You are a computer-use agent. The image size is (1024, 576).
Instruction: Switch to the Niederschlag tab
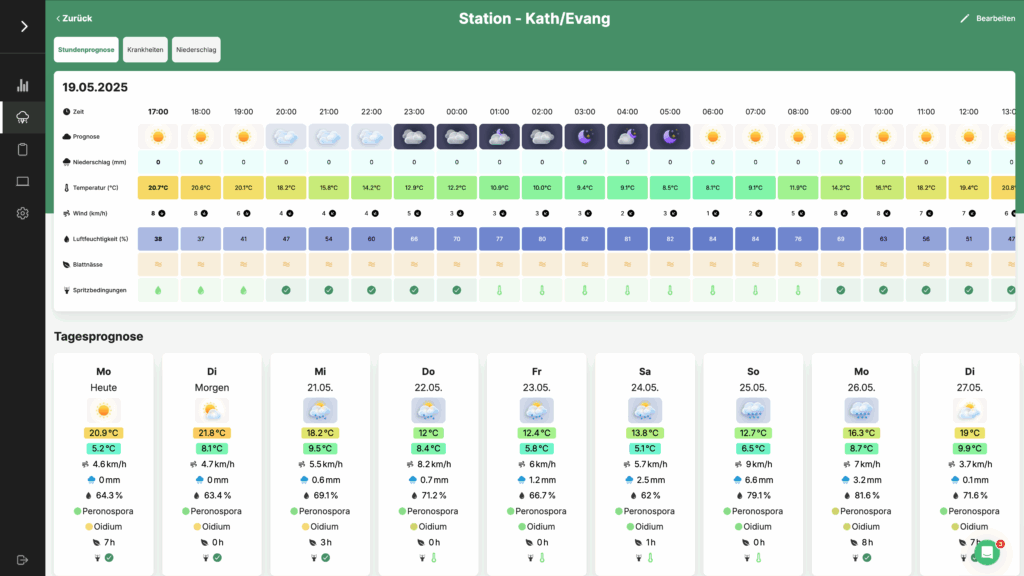[x=196, y=50]
